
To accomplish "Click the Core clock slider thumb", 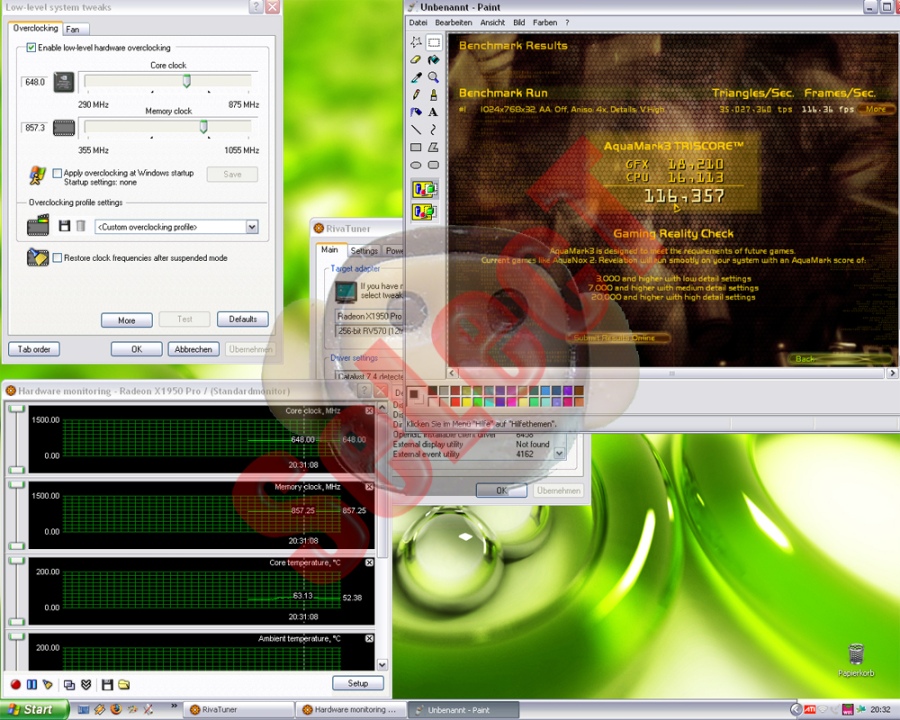I will [x=187, y=81].
